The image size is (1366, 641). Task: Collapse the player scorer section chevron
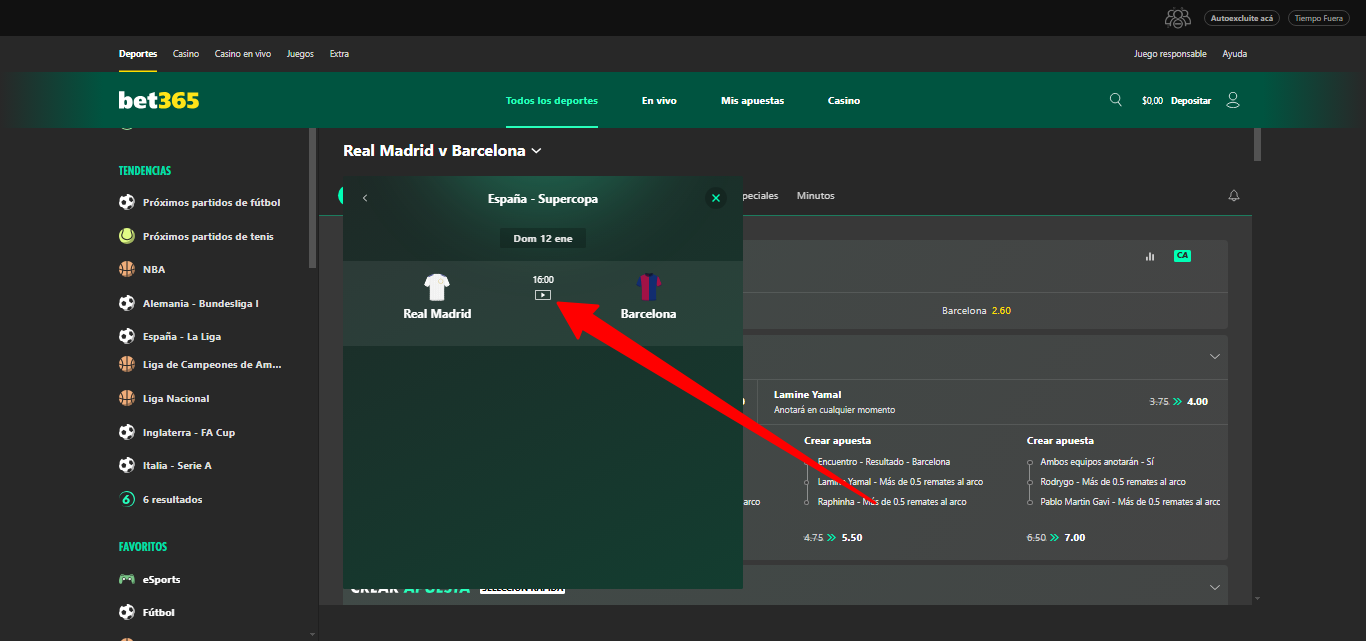(x=1215, y=356)
